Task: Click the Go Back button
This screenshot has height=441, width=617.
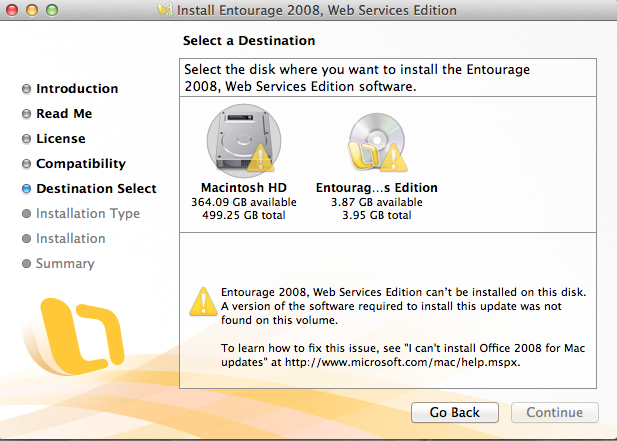Action: 455,412
